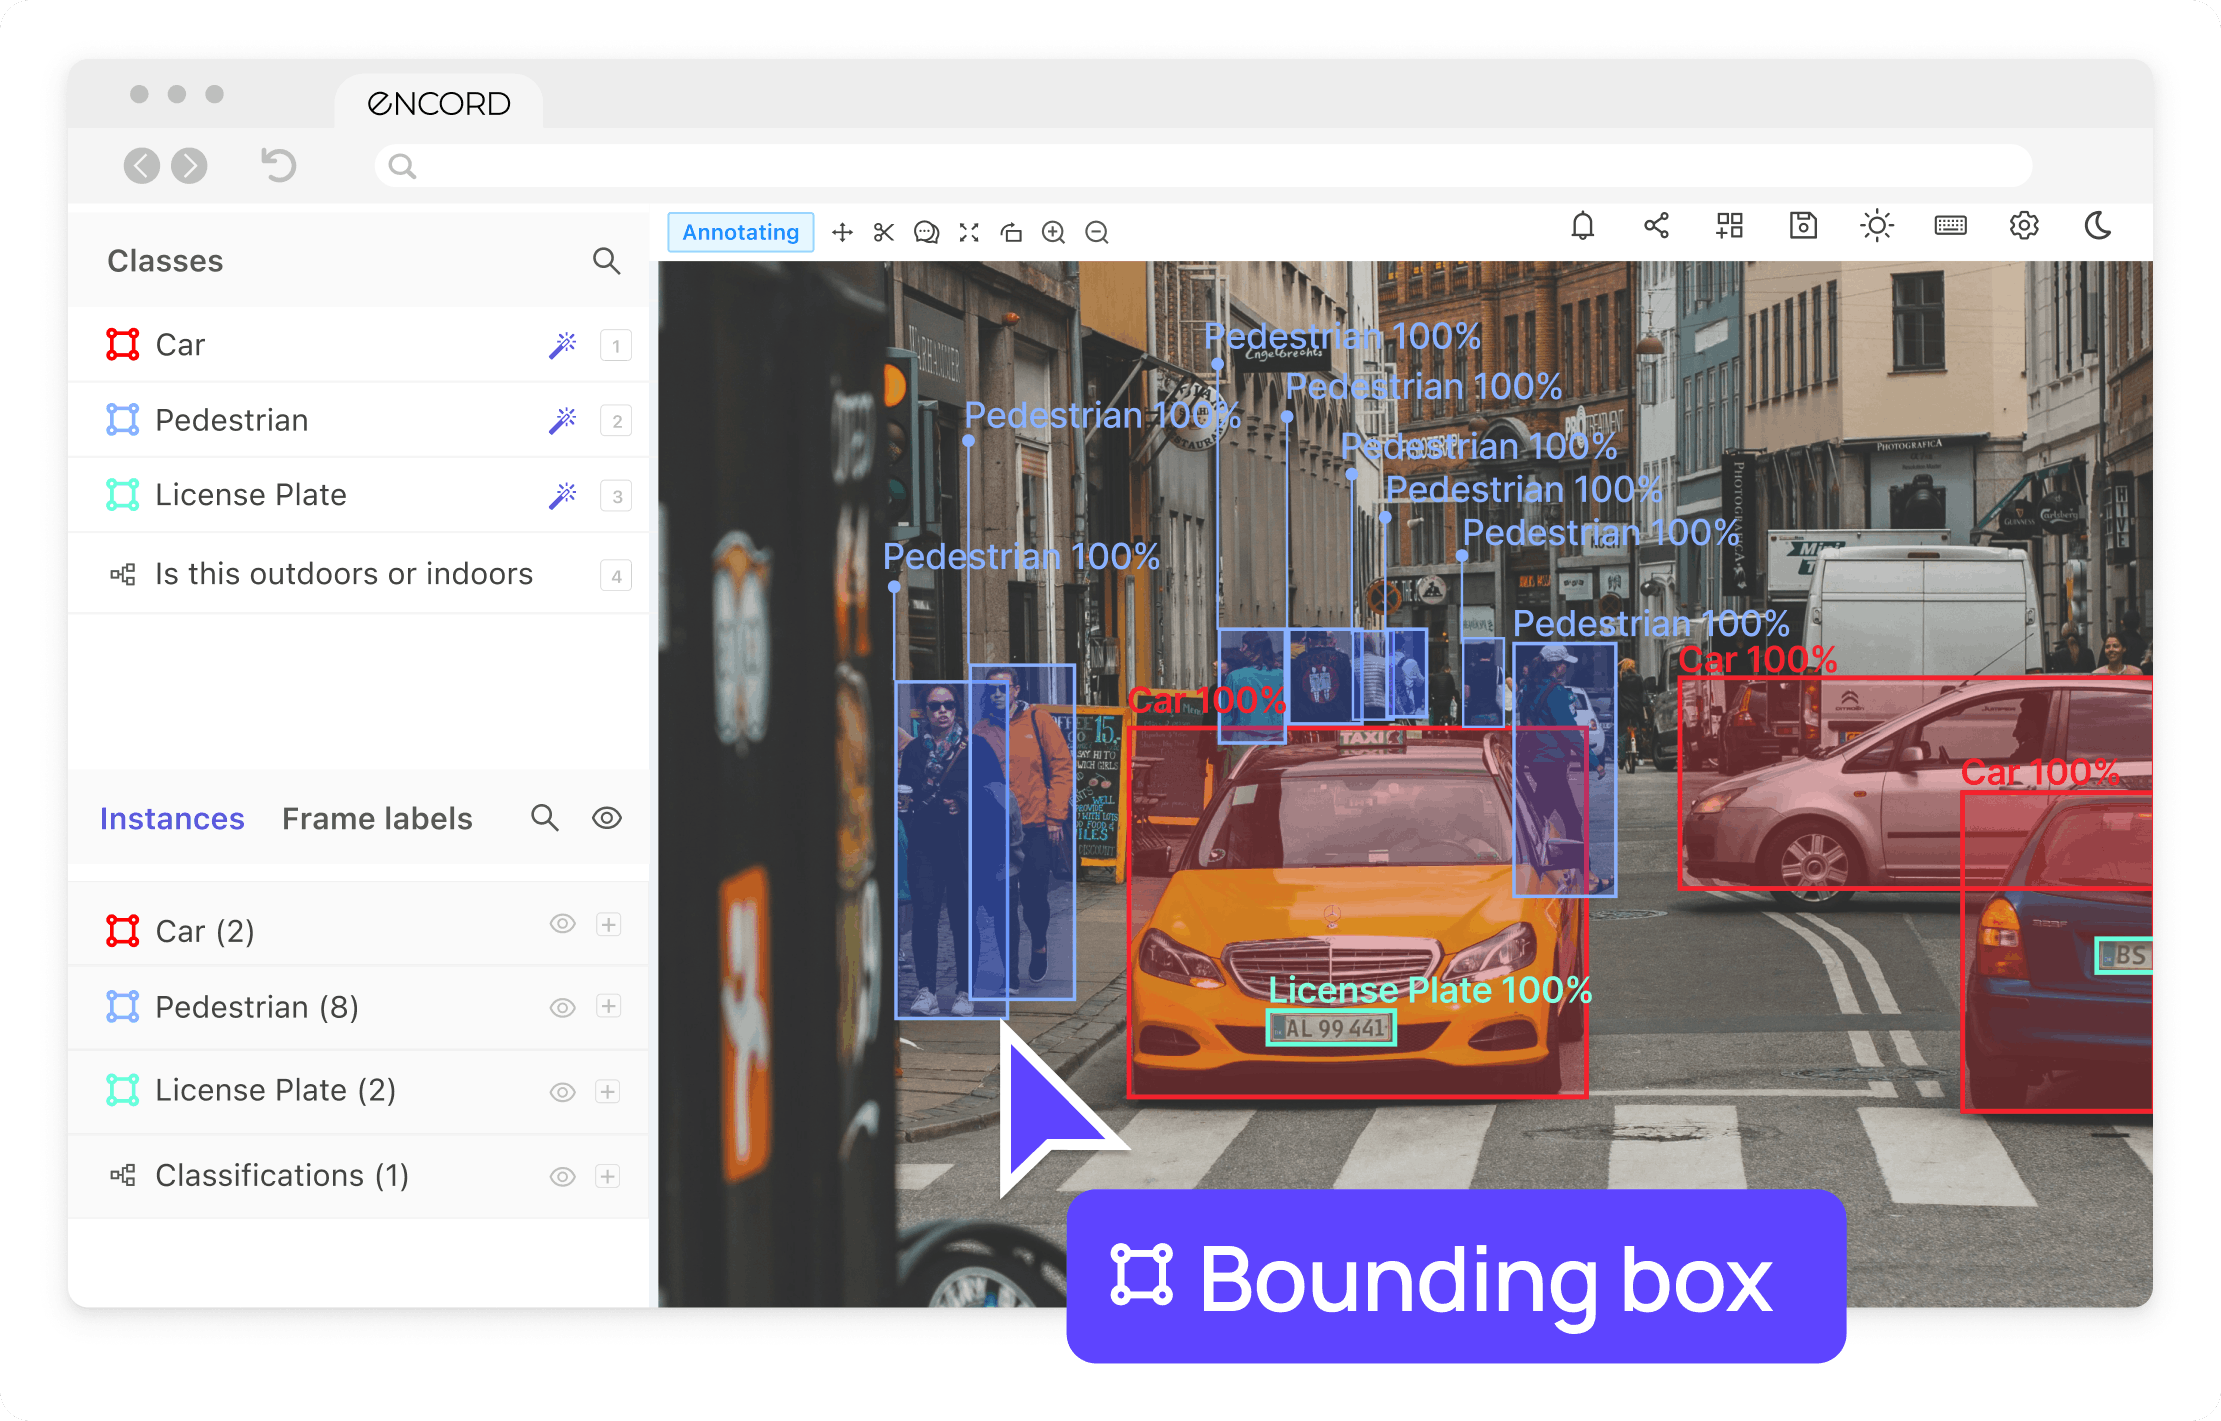Run auto-annotation wand for the Pedestrian class
The width and height of the screenshot is (2221, 1421).
pos(563,420)
